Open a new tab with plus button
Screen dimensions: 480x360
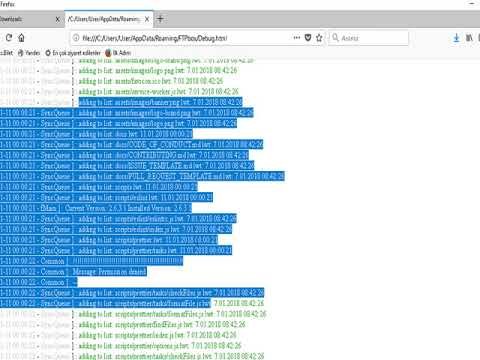[160, 19]
